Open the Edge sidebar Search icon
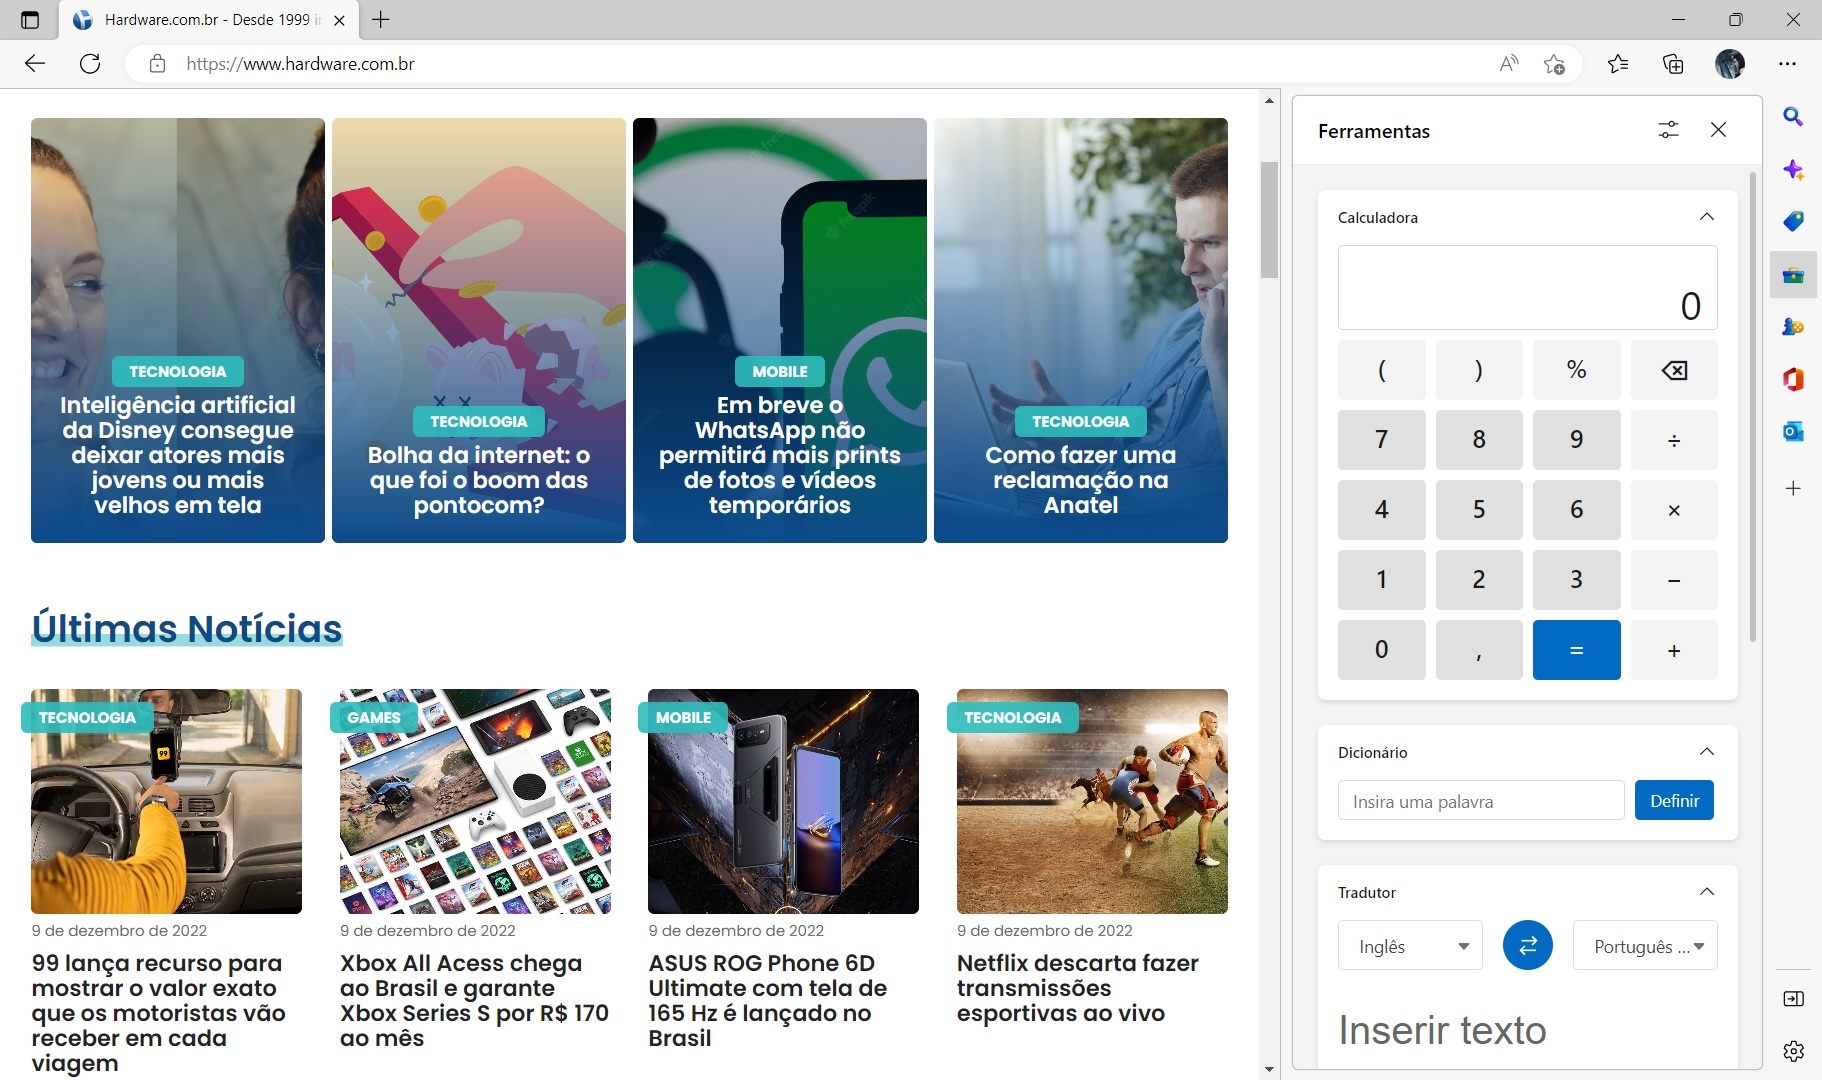This screenshot has width=1822, height=1080. point(1793,117)
